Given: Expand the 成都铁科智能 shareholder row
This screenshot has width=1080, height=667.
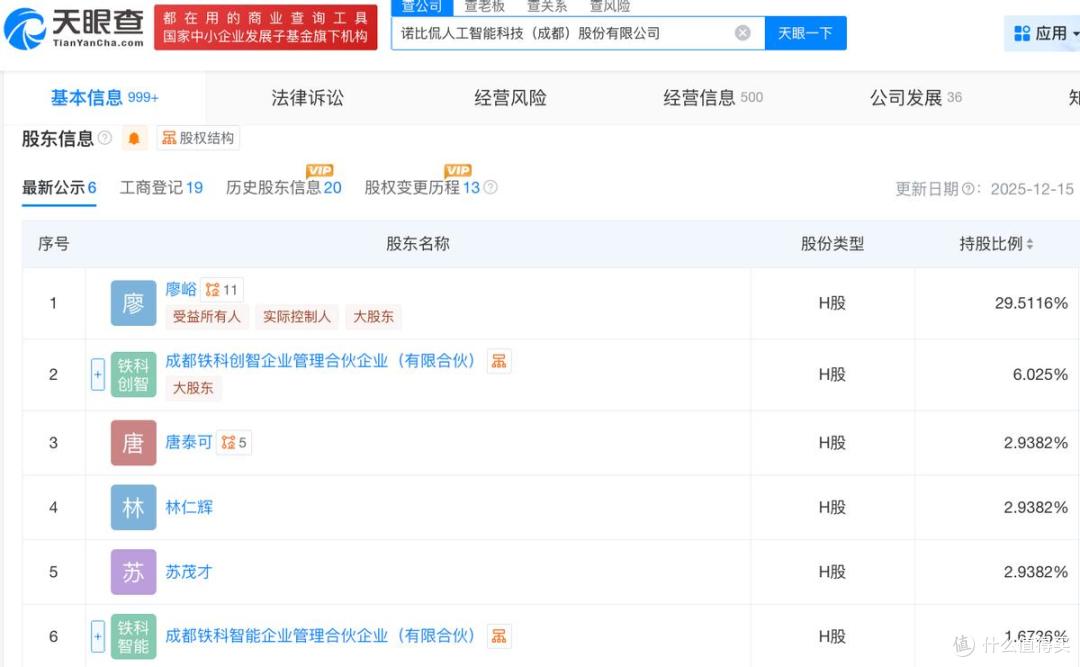Looking at the screenshot, I should 98,636.
